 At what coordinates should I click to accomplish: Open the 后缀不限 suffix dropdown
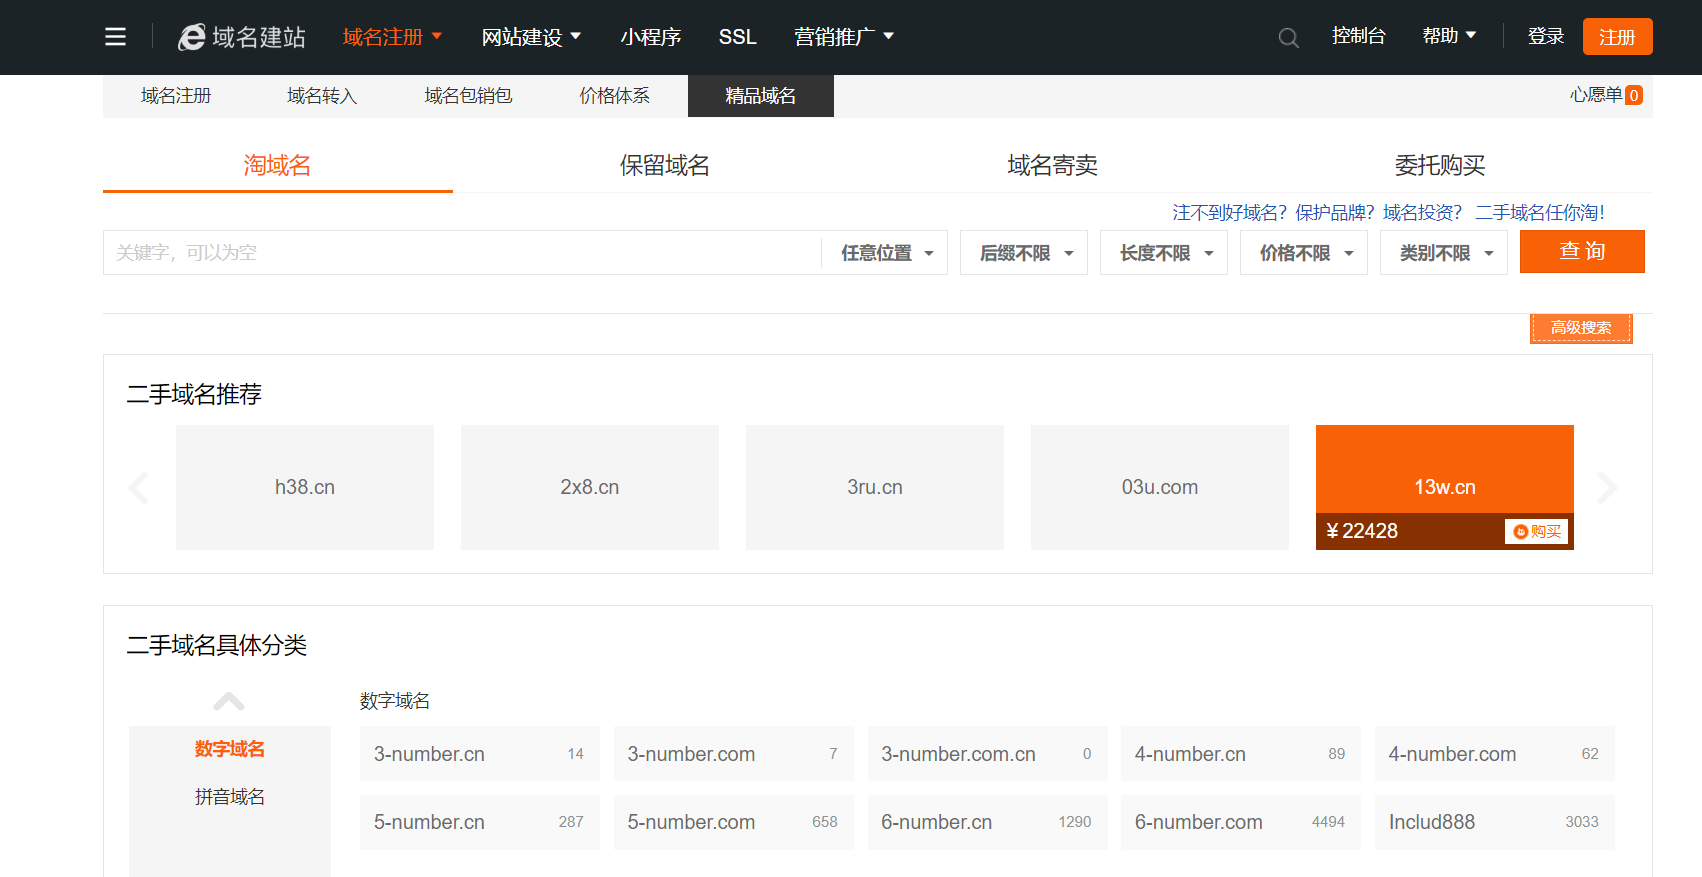[1024, 253]
